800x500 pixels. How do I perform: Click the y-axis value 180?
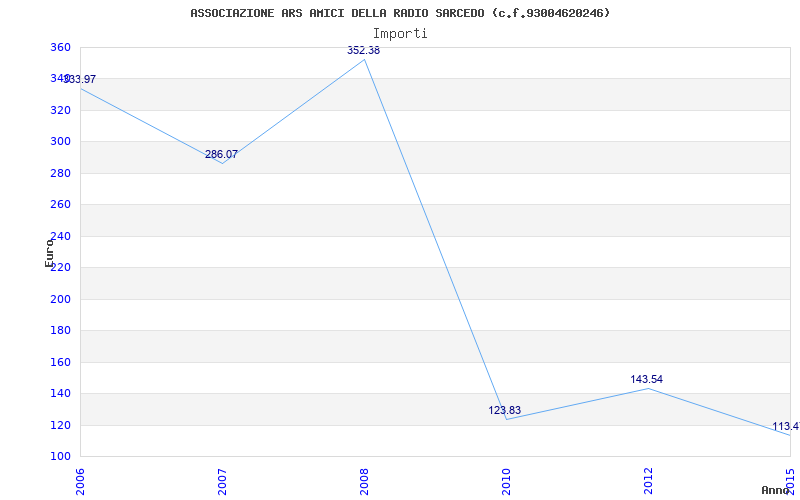coord(60,331)
